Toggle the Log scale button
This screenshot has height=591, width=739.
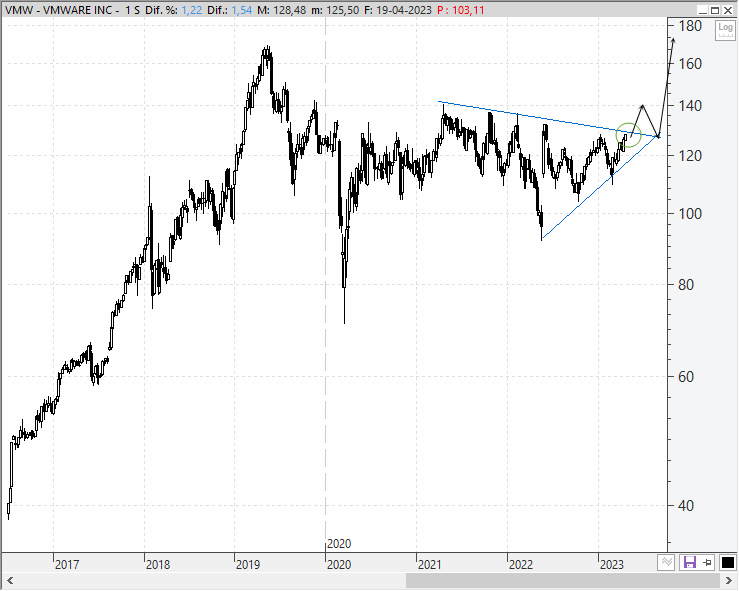[725, 30]
